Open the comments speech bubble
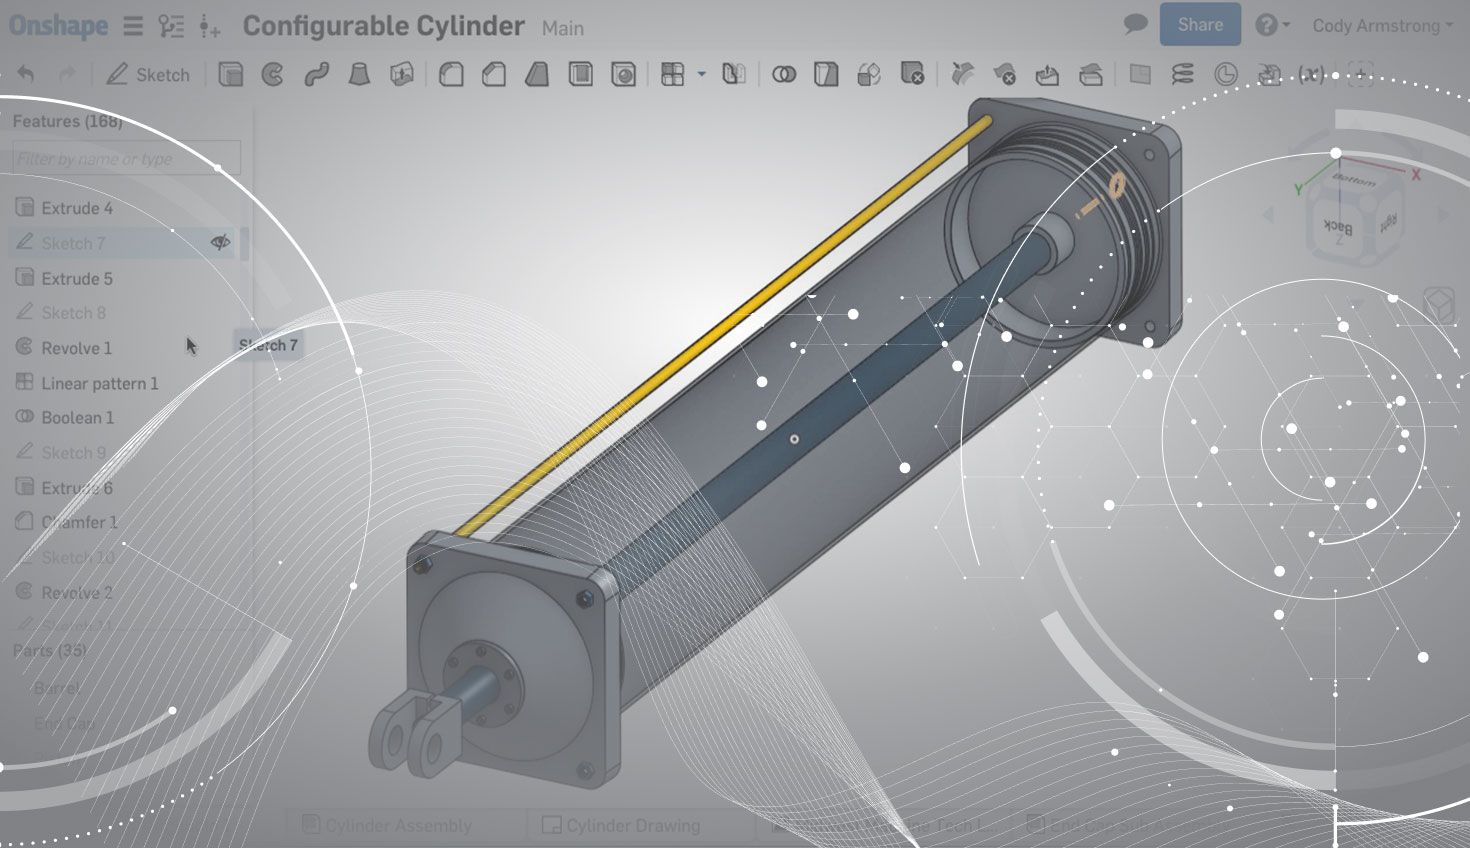This screenshot has width=1470, height=848. pyautogui.click(x=1135, y=25)
